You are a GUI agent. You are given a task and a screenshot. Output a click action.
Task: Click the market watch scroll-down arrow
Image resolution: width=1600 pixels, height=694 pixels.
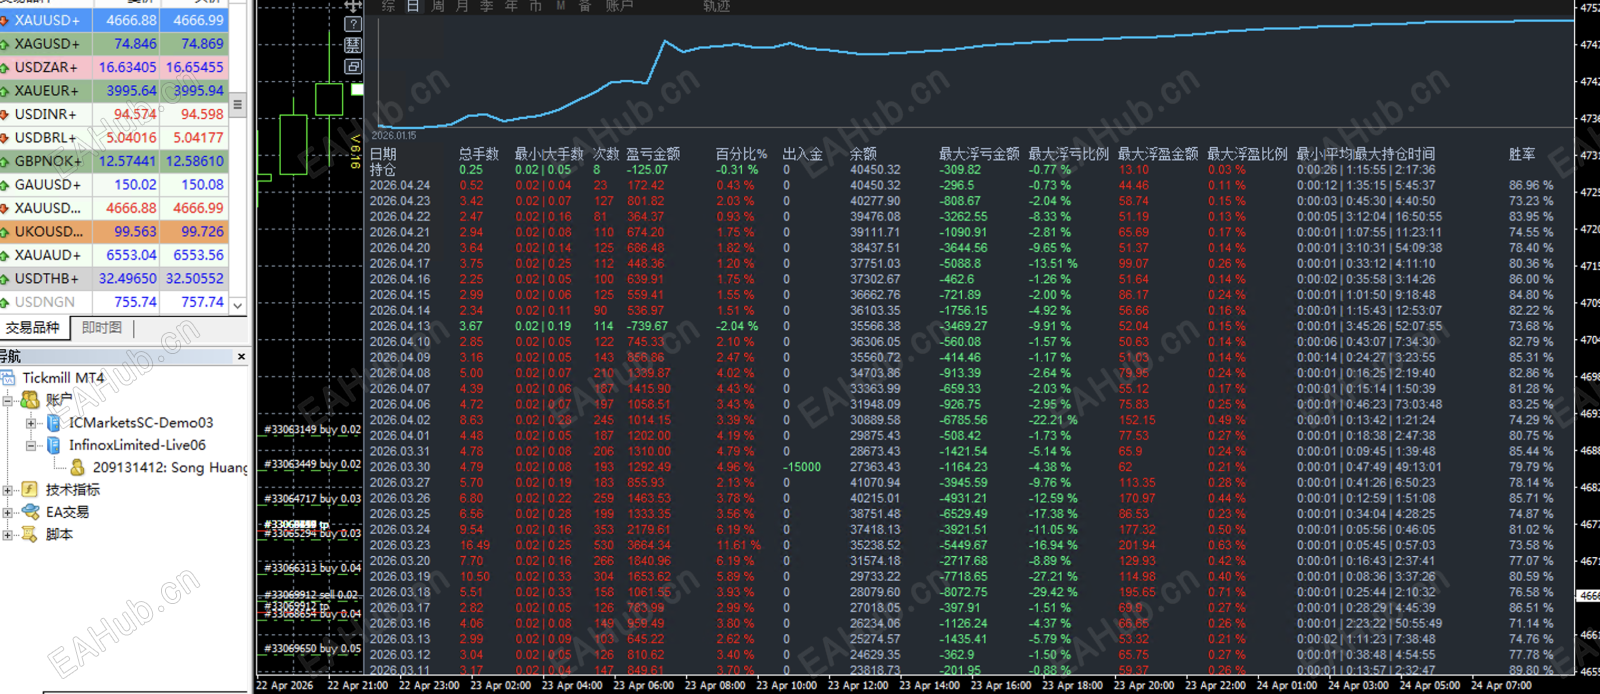(238, 305)
